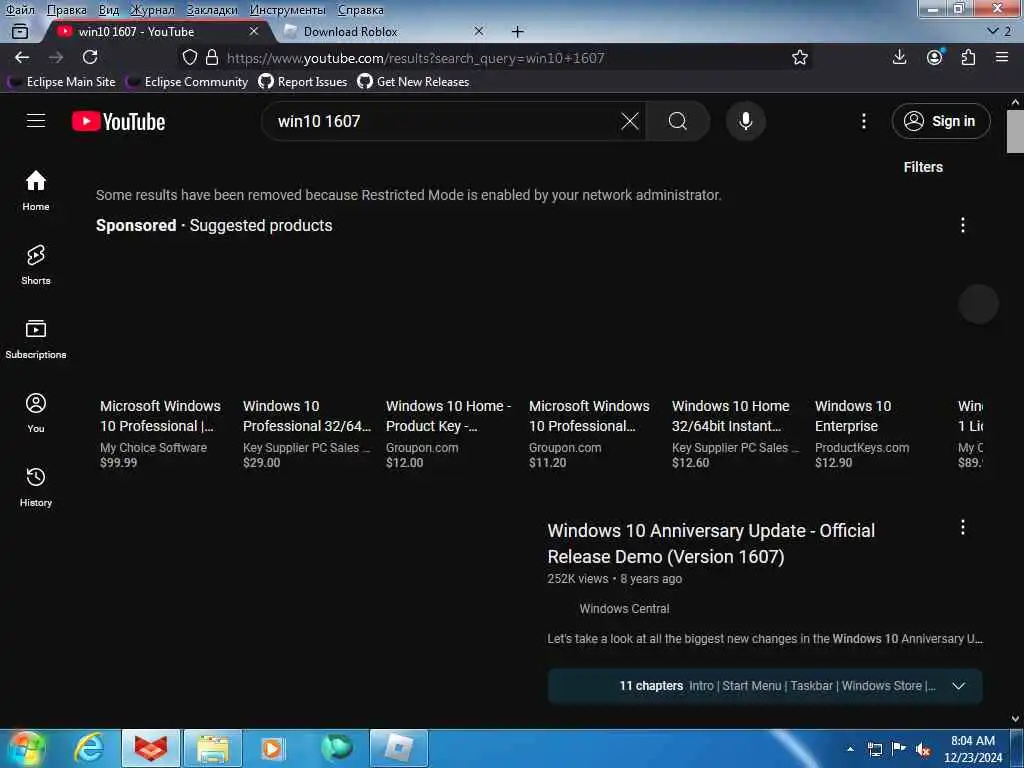Screen dimensions: 1024x768
Task: Open a new browser tab
Action: 517,31
